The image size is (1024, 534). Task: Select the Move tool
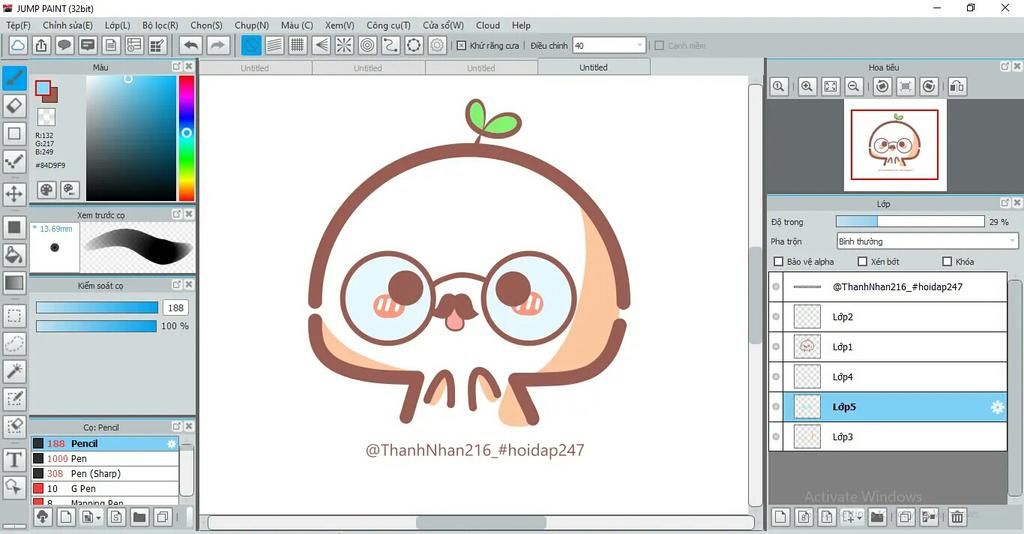[x=14, y=194]
